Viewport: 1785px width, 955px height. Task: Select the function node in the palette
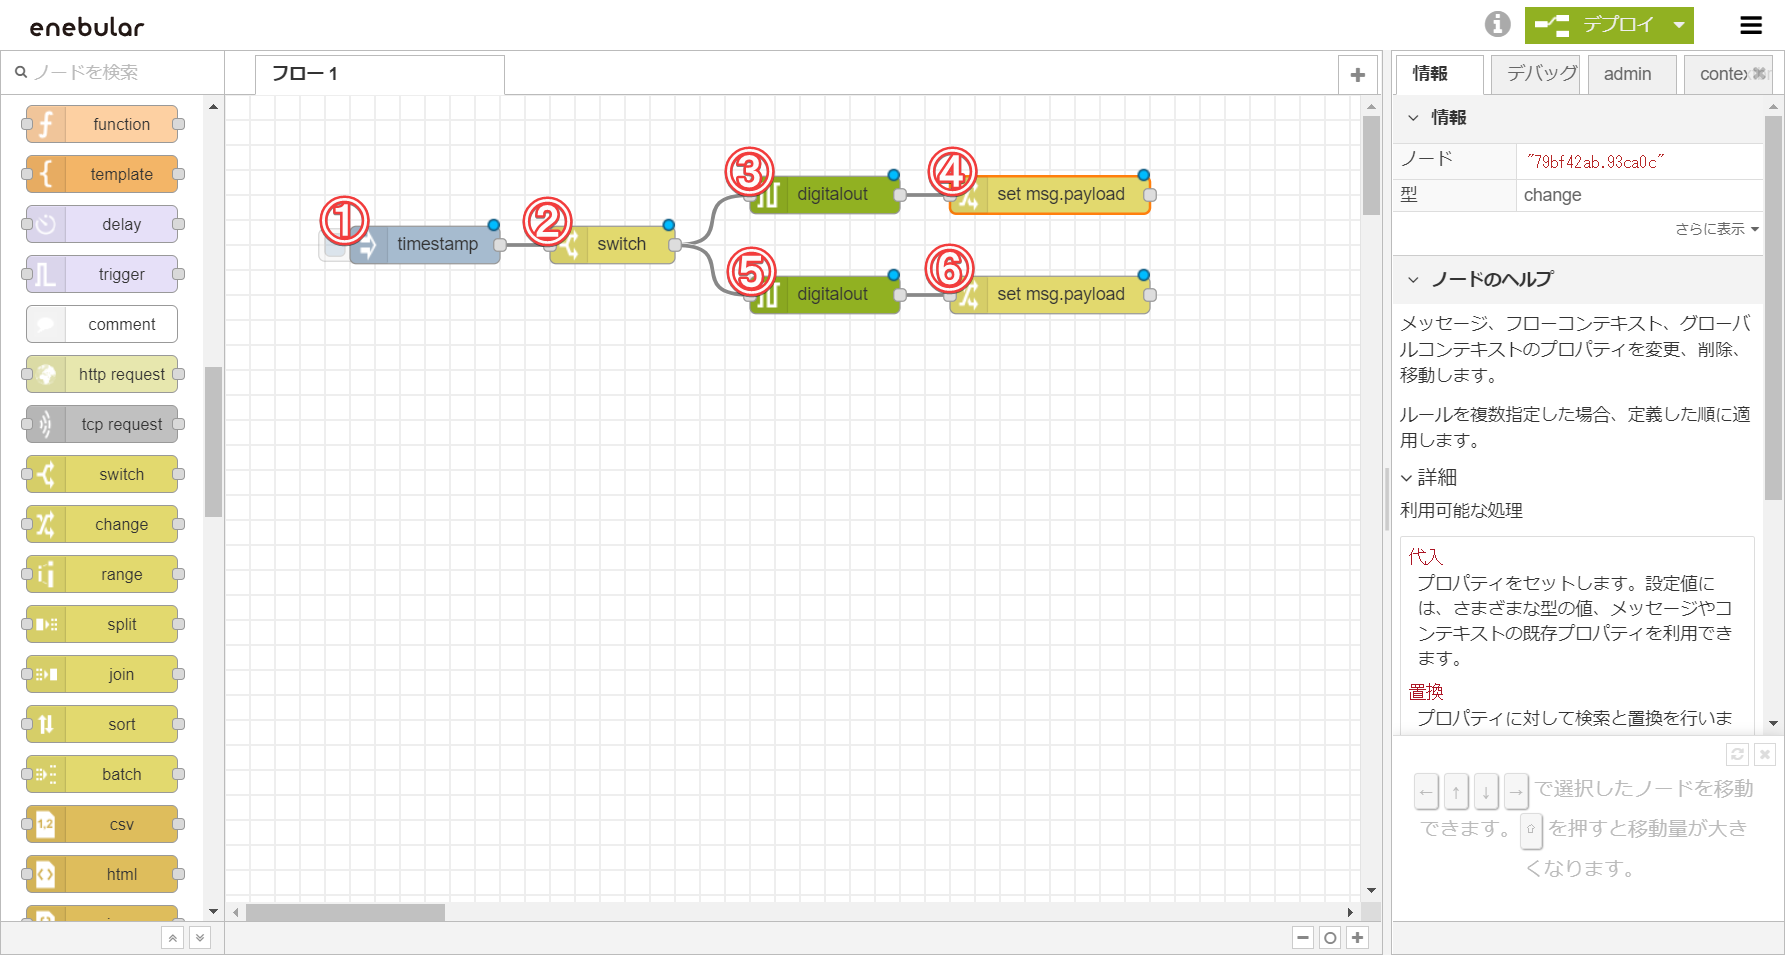click(x=101, y=124)
